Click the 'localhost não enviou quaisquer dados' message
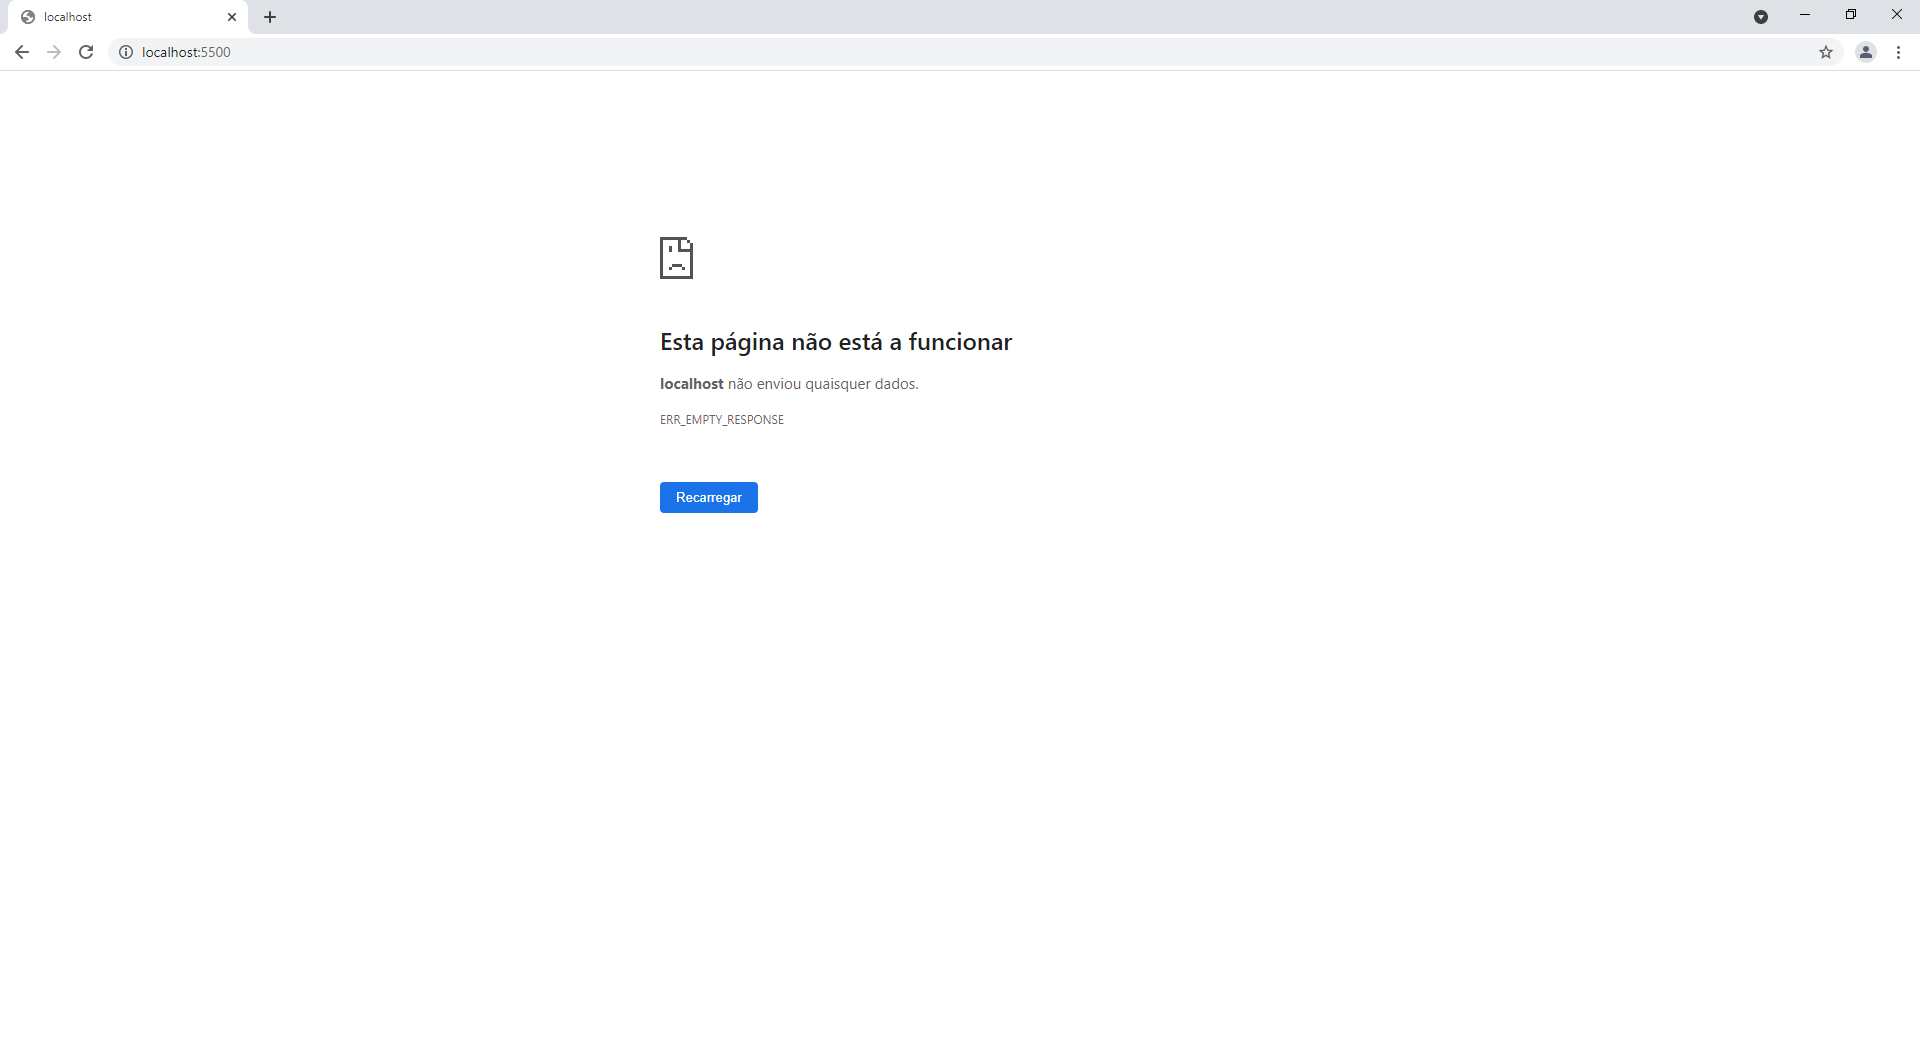The width and height of the screenshot is (1920, 1040). click(789, 384)
